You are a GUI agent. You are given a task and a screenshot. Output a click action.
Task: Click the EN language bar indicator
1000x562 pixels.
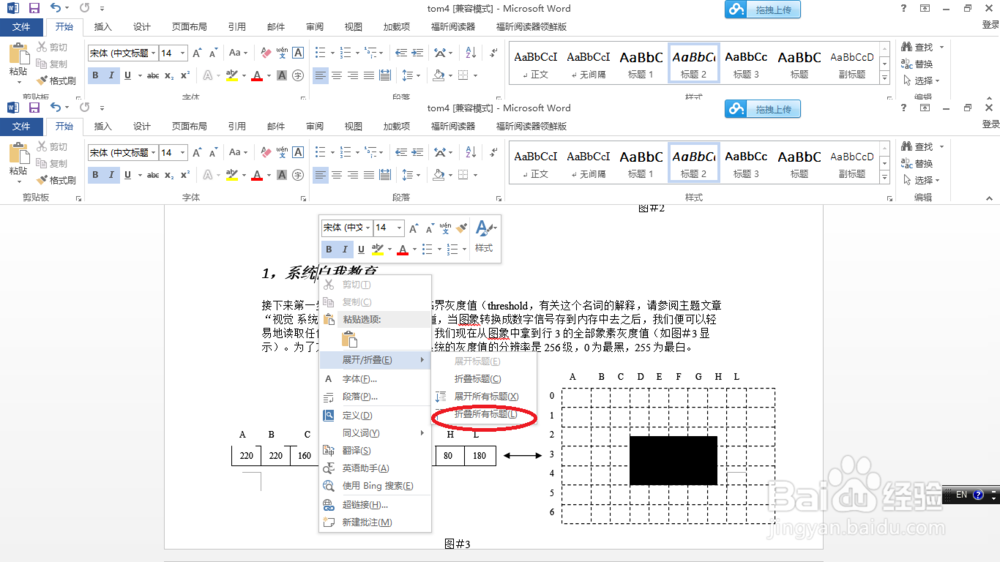pos(961,494)
